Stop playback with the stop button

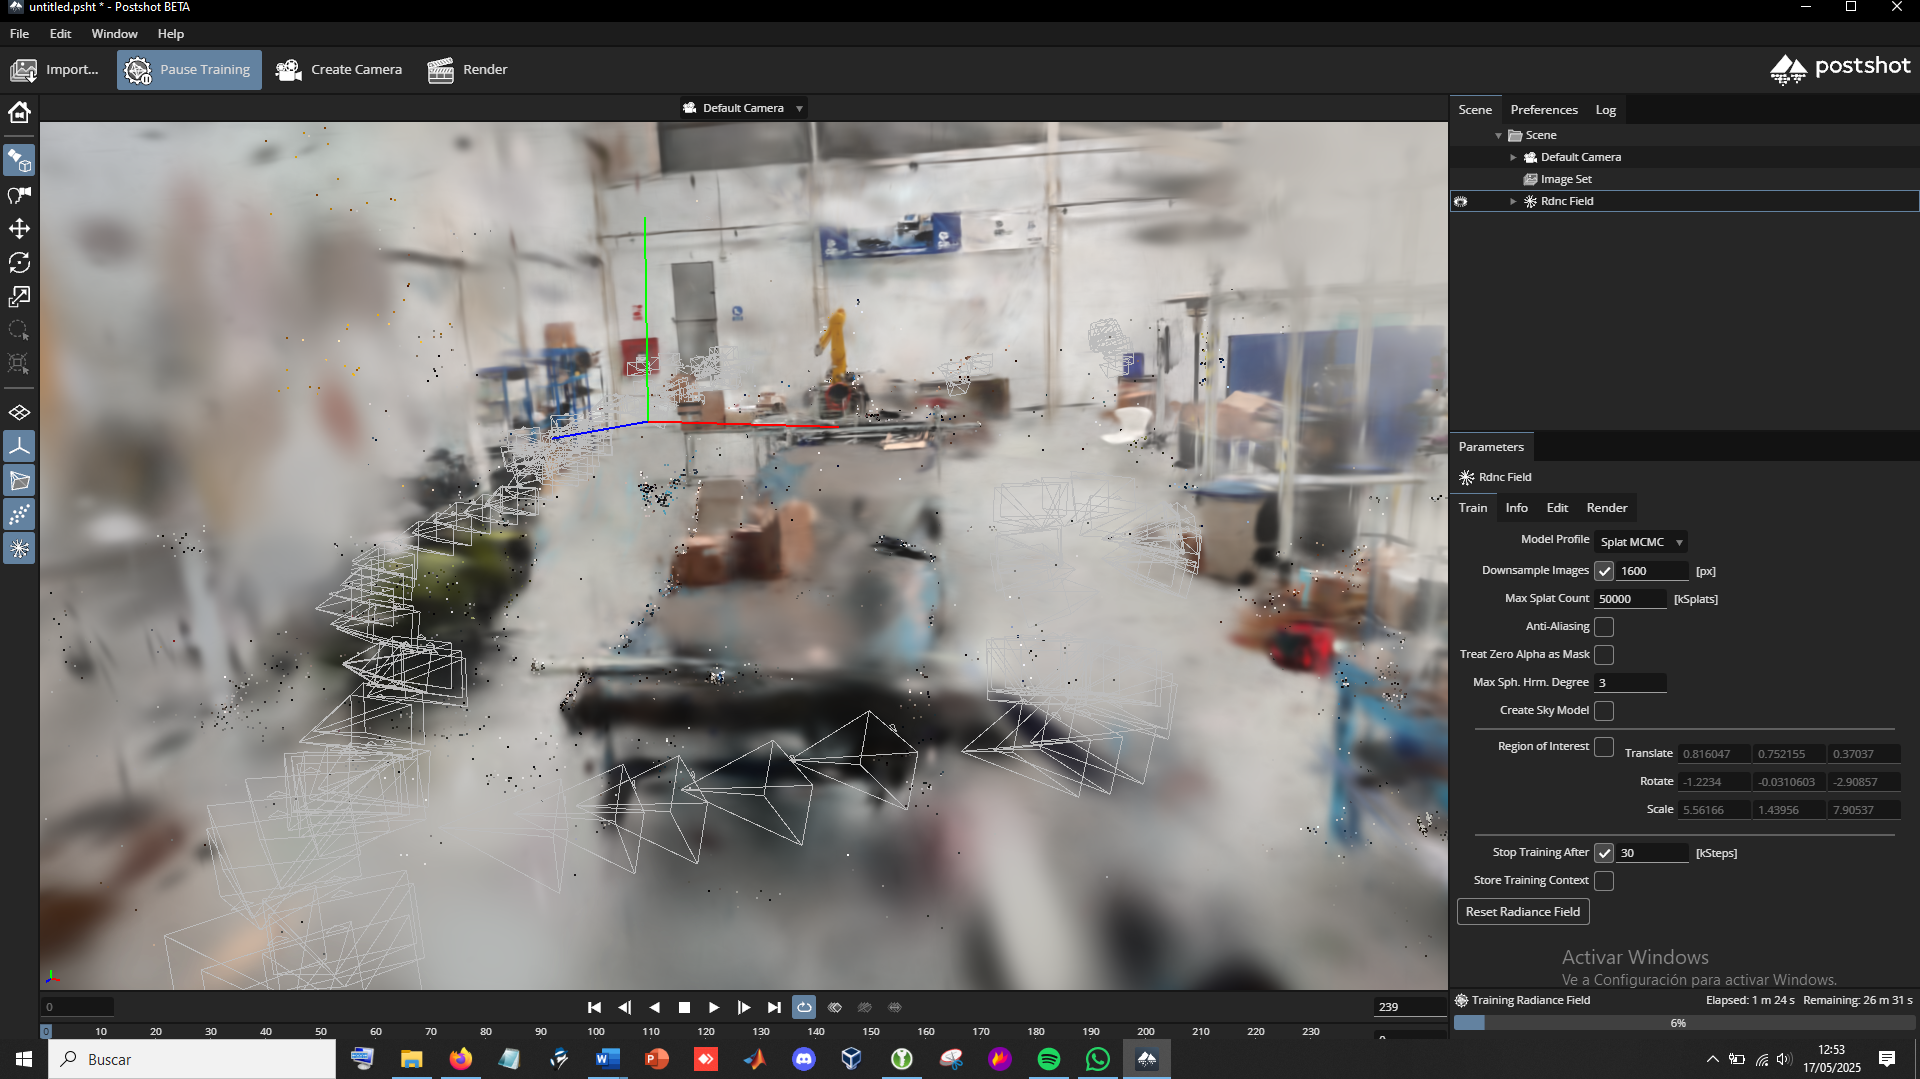tap(684, 1007)
